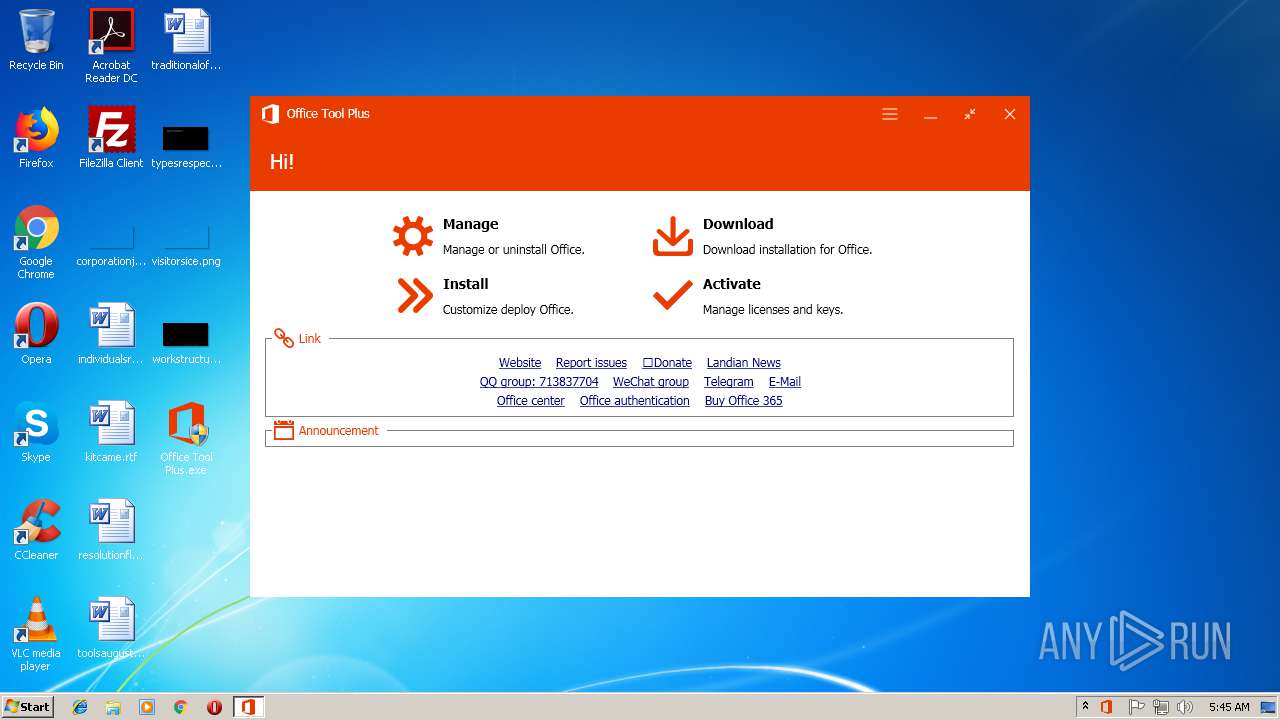Image resolution: width=1280 pixels, height=720 pixels.
Task: Open the Windows Start menu
Action: point(28,706)
